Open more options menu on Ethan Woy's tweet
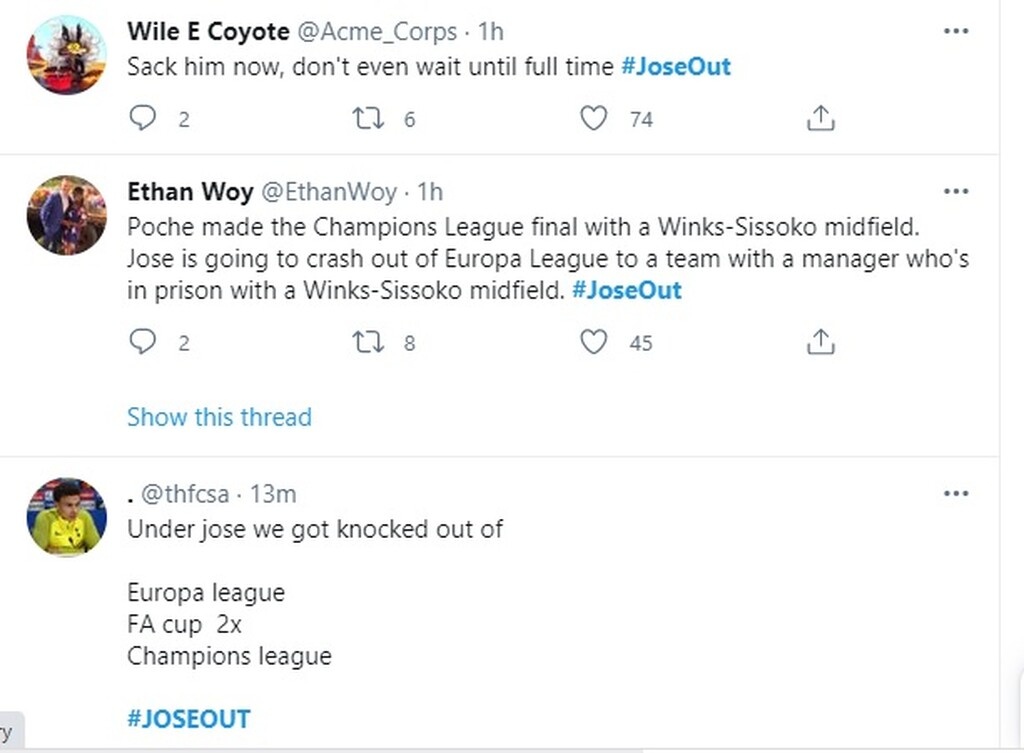Screen dimensions: 1024x753 click(x=956, y=191)
